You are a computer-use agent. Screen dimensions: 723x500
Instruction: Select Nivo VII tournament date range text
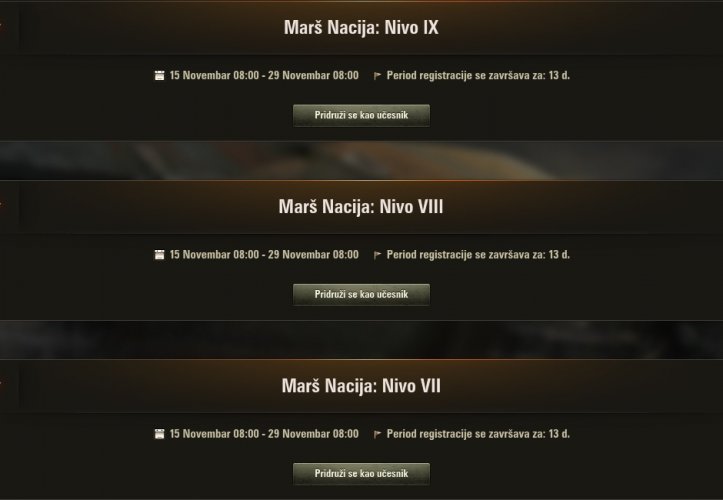point(264,434)
